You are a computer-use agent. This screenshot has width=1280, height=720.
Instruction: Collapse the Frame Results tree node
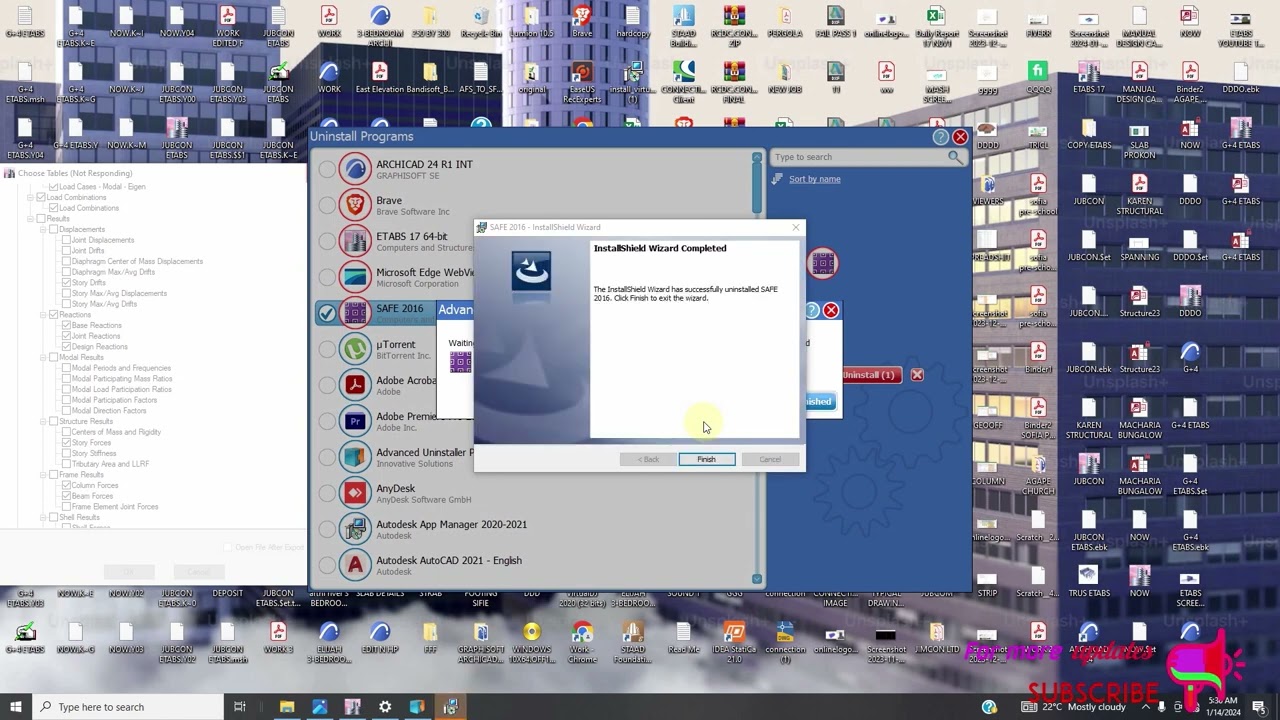(x=43, y=475)
